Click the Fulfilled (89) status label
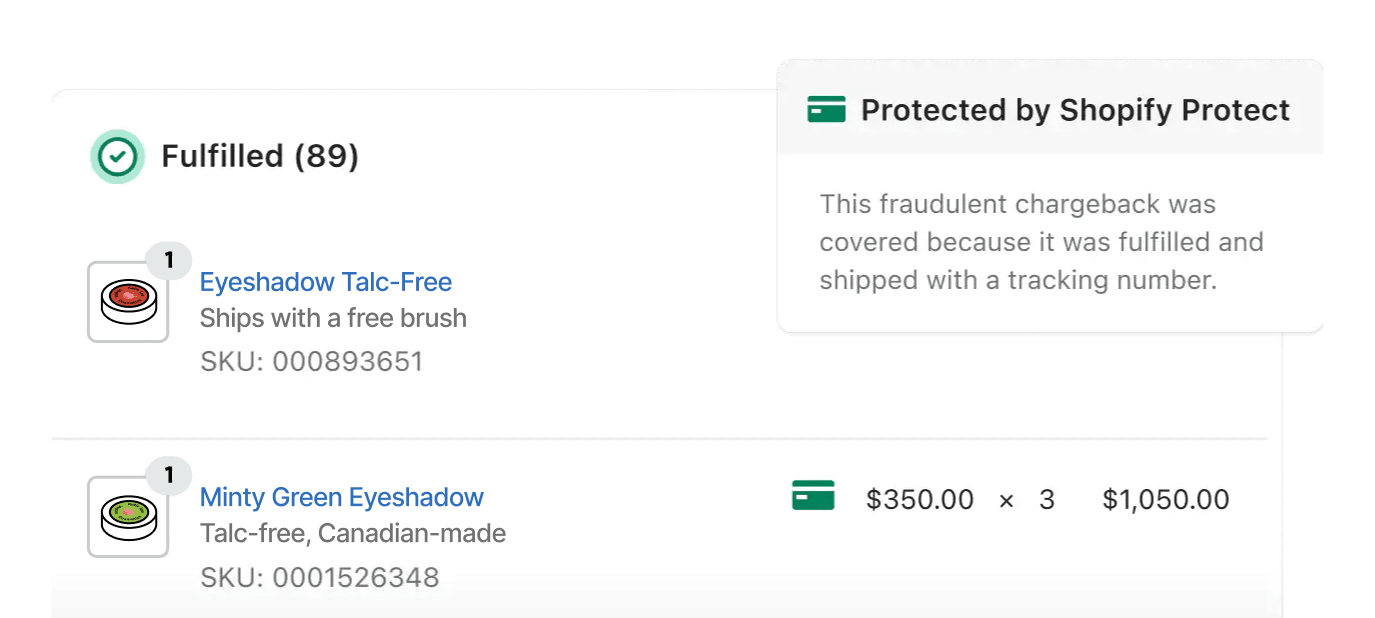 260,157
